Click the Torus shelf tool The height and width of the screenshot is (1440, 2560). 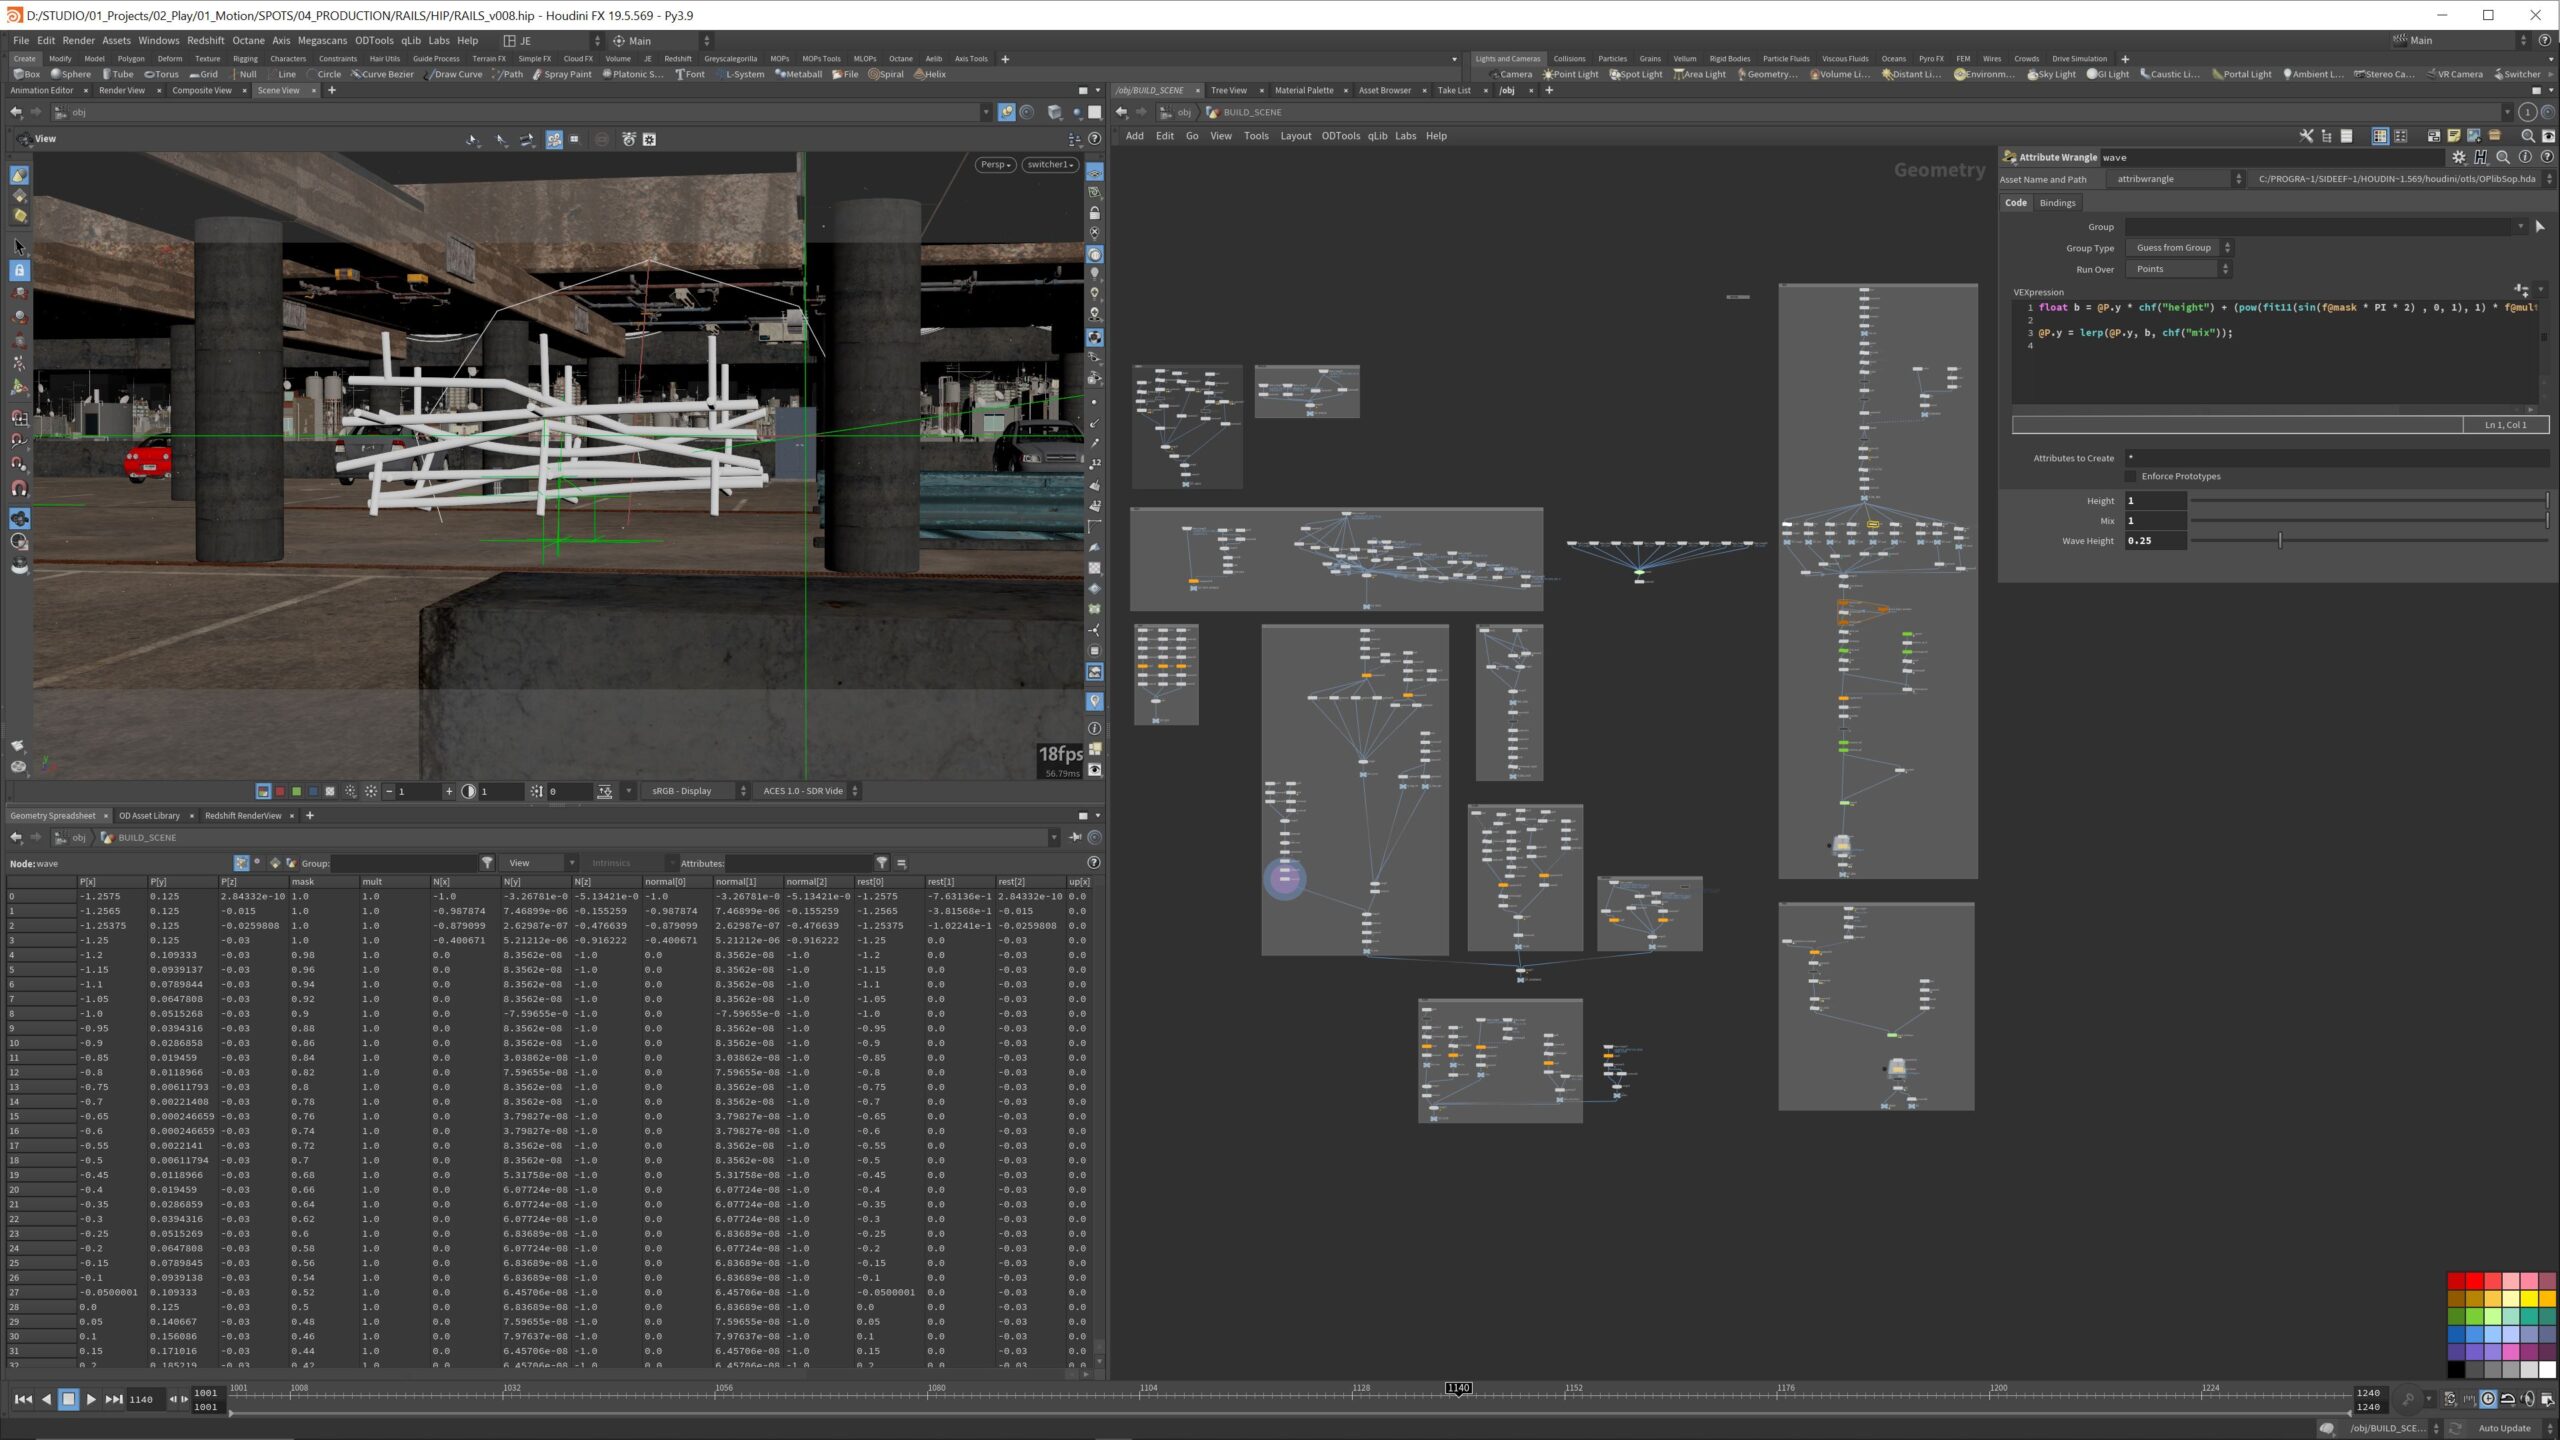tap(161, 74)
